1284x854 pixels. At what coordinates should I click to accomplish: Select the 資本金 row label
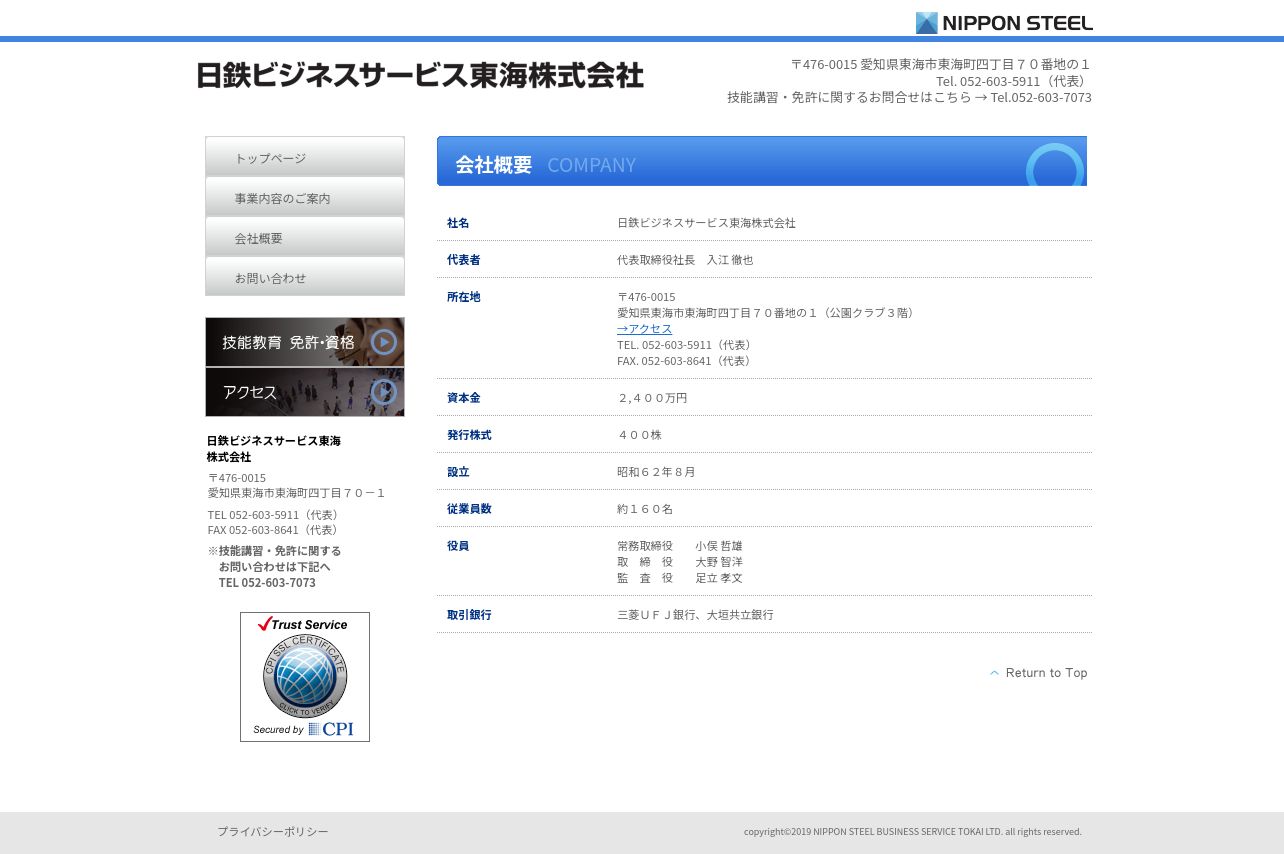point(463,398)
